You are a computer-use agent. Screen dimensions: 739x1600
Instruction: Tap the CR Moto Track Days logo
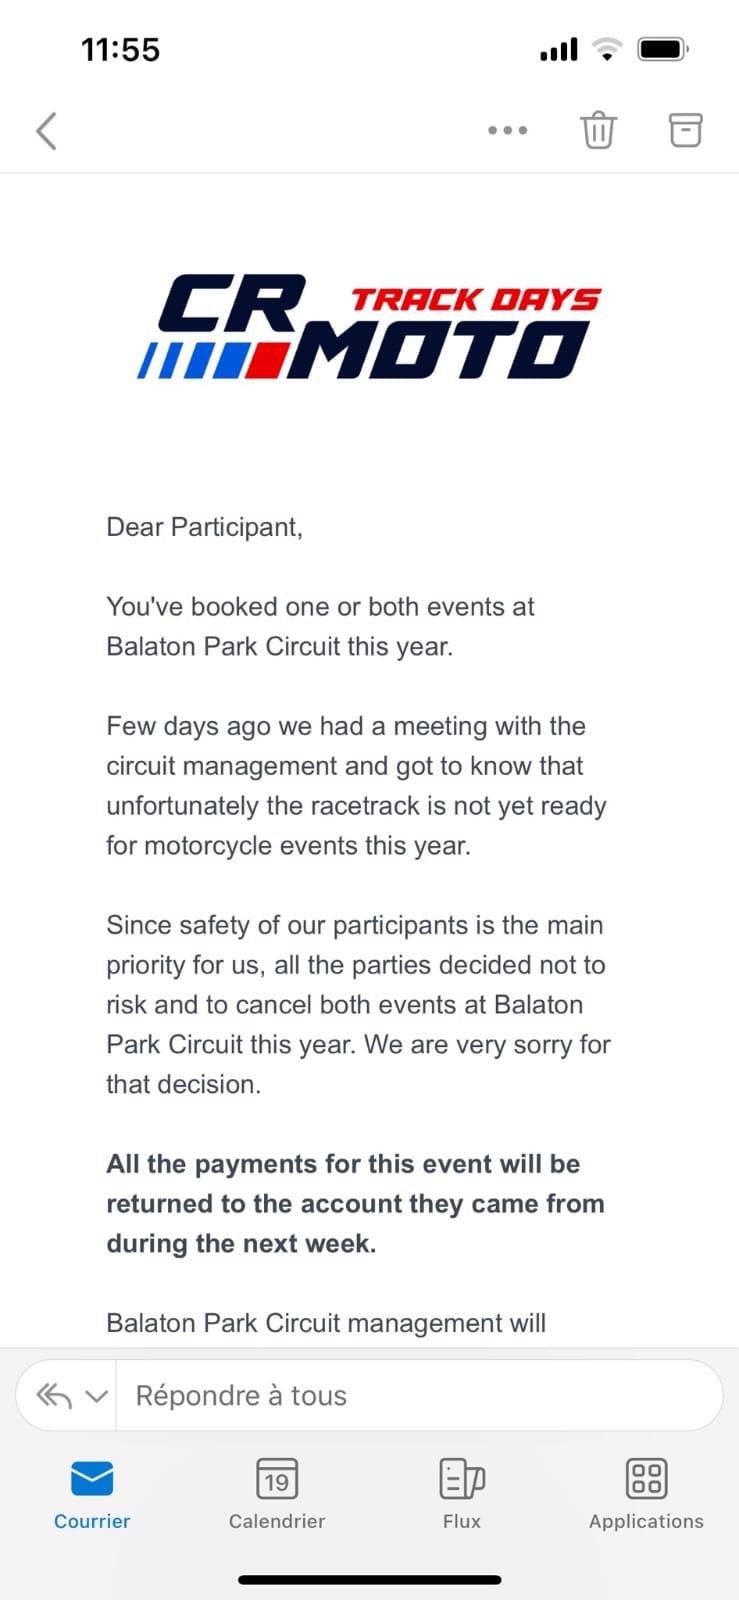point(369,327)
